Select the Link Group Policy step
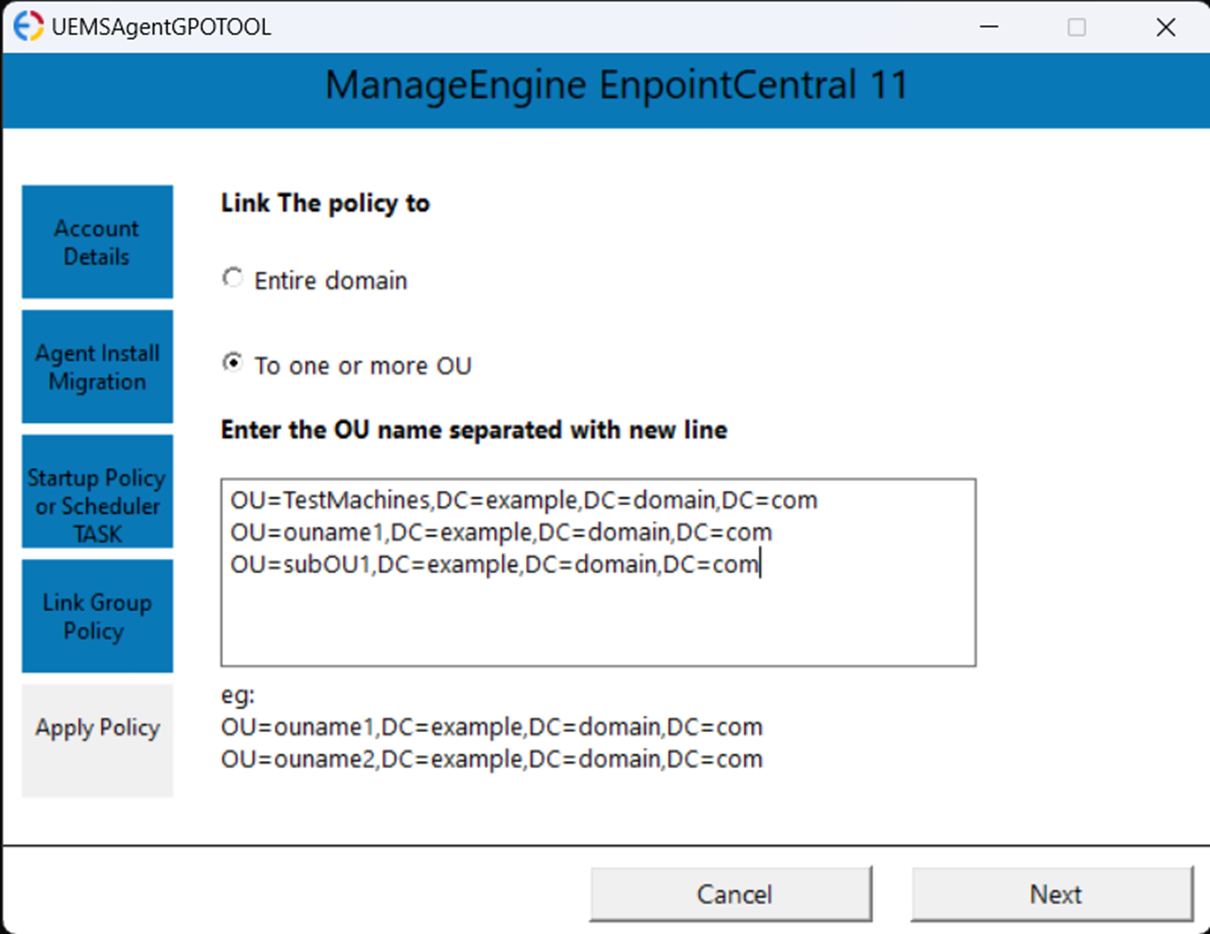Screen dimensions: 1210x934 point(97,616)
